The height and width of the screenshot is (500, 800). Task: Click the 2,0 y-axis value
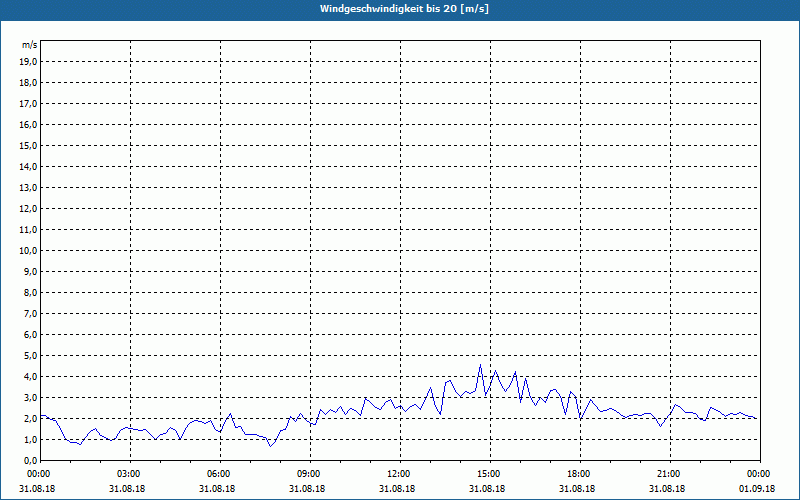[x=30, y=418]
